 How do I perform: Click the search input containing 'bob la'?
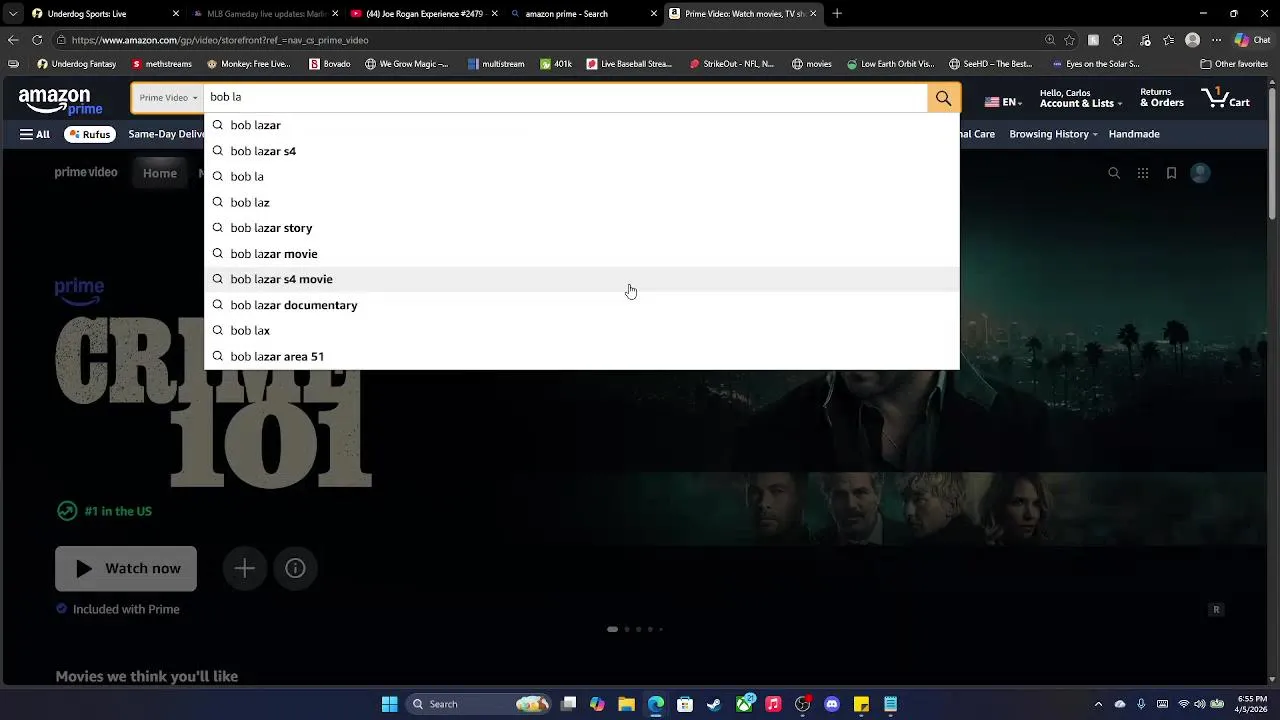click(x=566, y=98)
